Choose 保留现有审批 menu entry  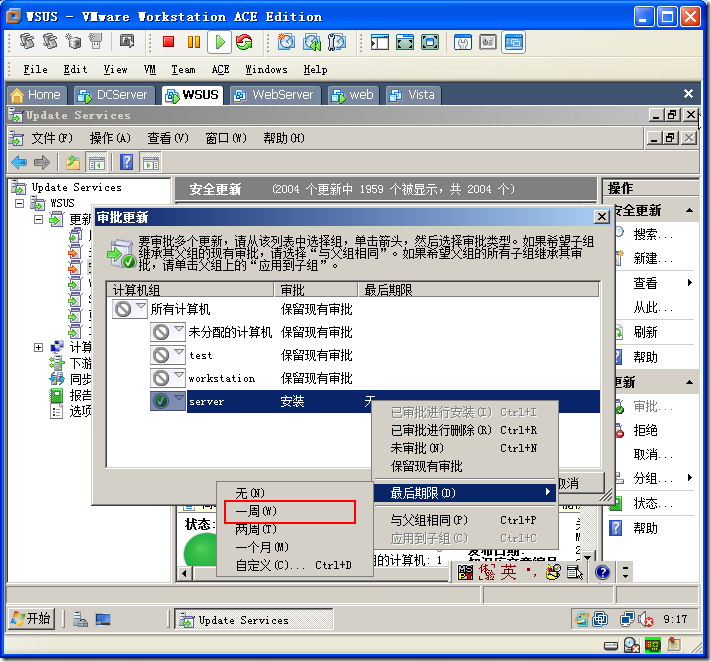pos(465,466)
